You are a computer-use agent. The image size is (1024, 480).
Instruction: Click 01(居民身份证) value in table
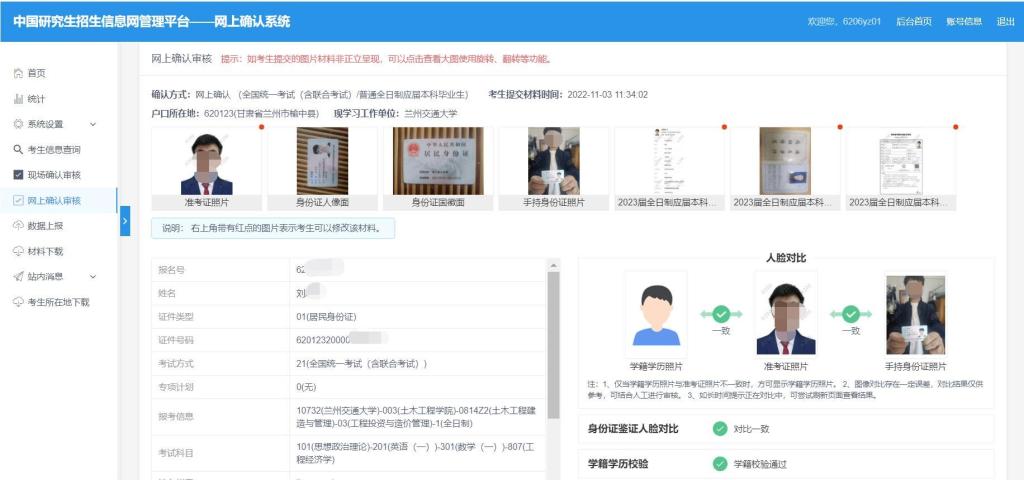point(326,317)
